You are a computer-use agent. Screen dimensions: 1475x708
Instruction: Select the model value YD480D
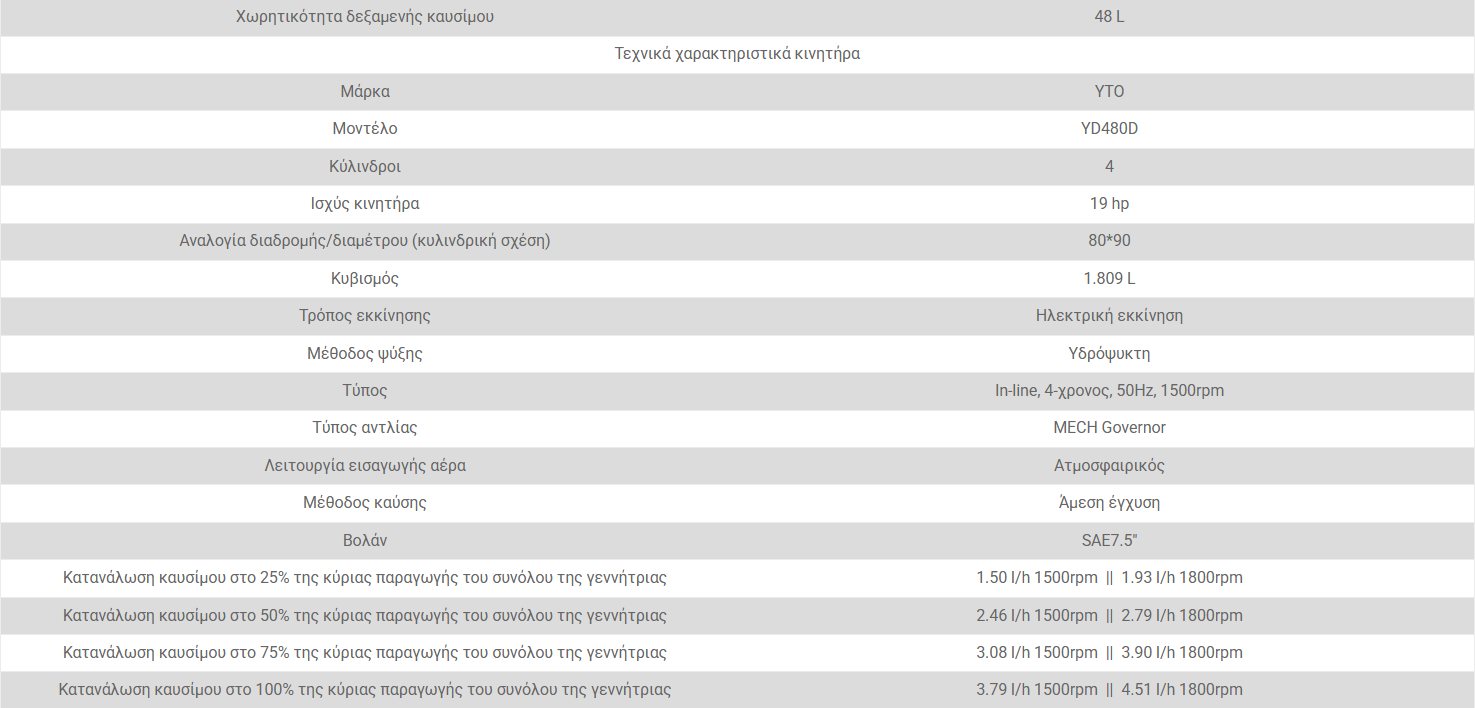(x=1109, y=129)
